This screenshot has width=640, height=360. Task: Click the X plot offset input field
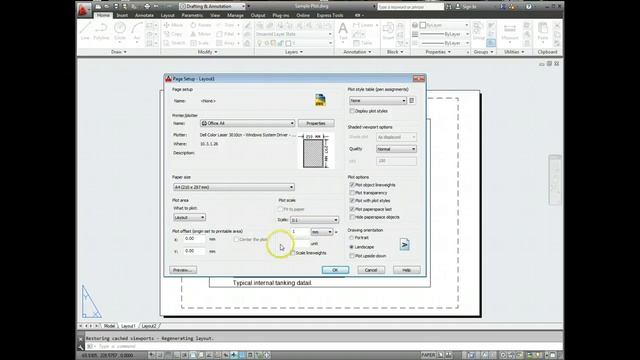click(x=194, y=239)
